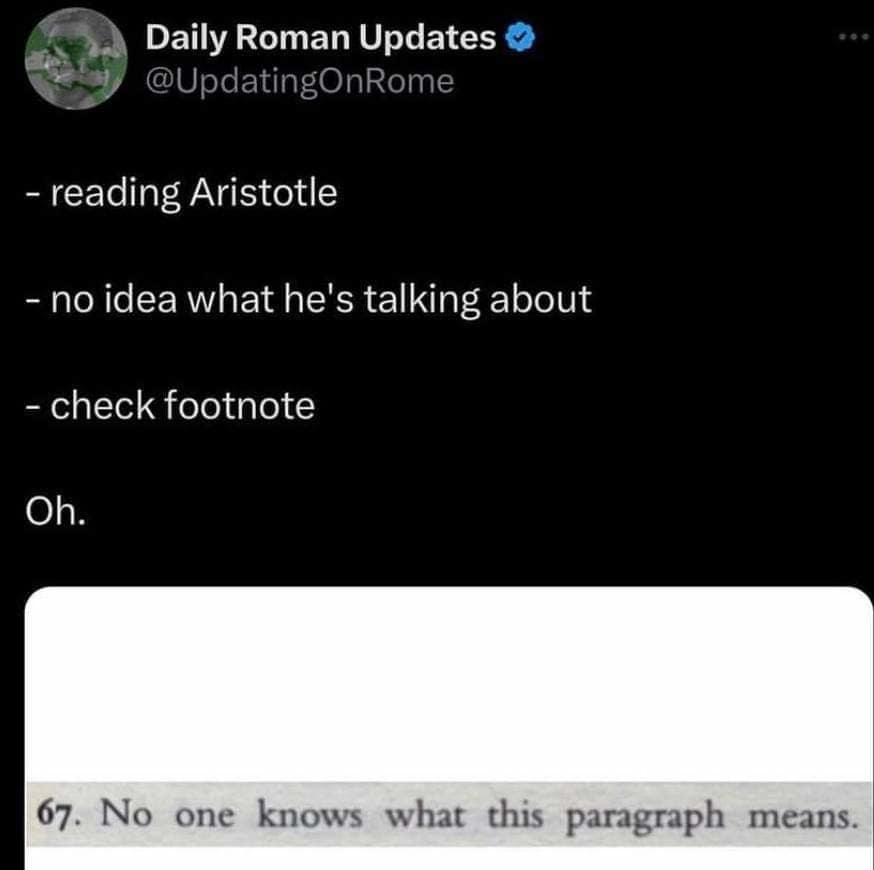The image size is (874, 870).
Task: Click the blue verified checkmark badge
Action: 520,37
